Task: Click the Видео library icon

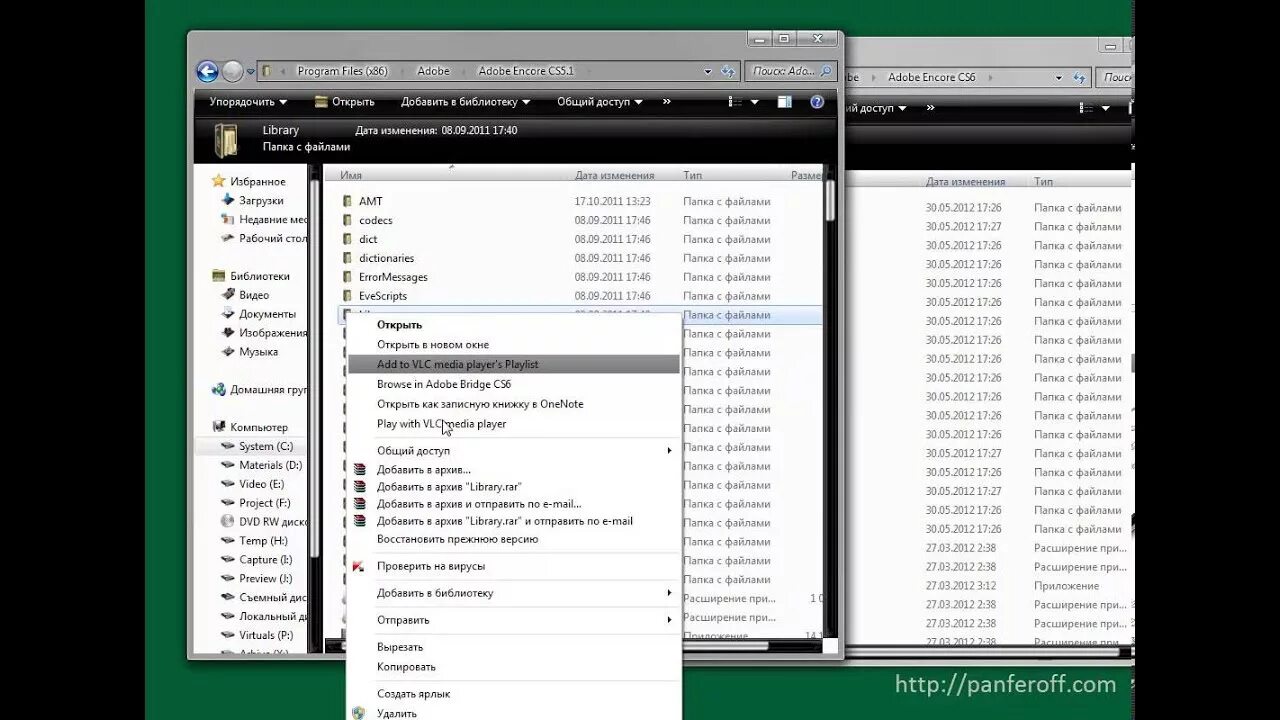Action: pos(227,295)
